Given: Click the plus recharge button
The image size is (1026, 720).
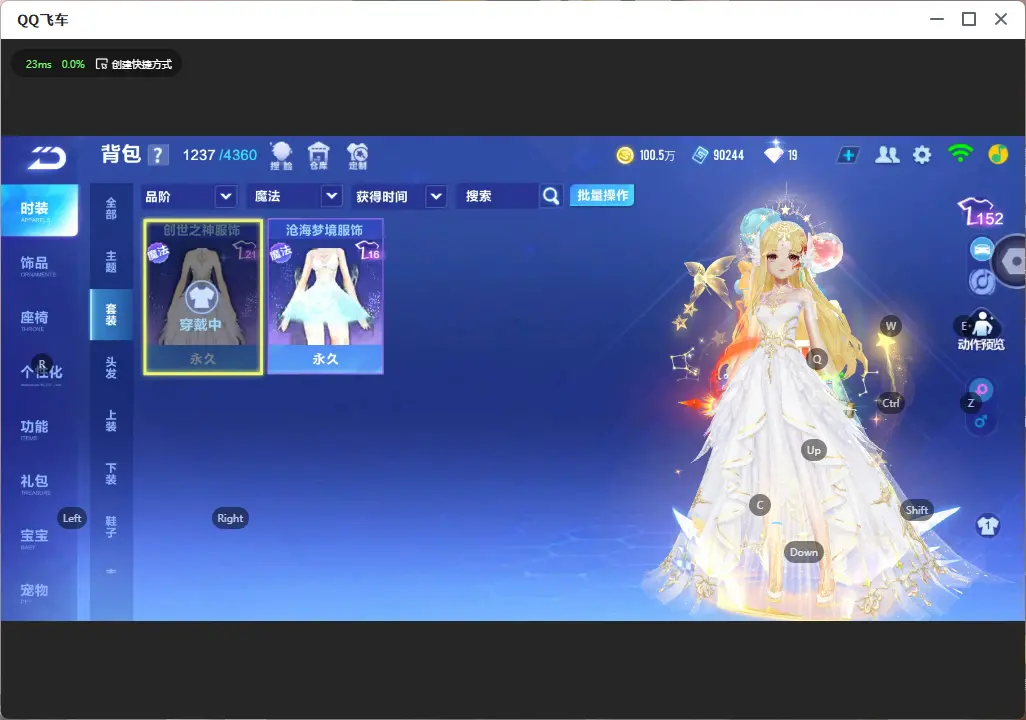Looking at the screenshot, I should [x=848, y=155].
